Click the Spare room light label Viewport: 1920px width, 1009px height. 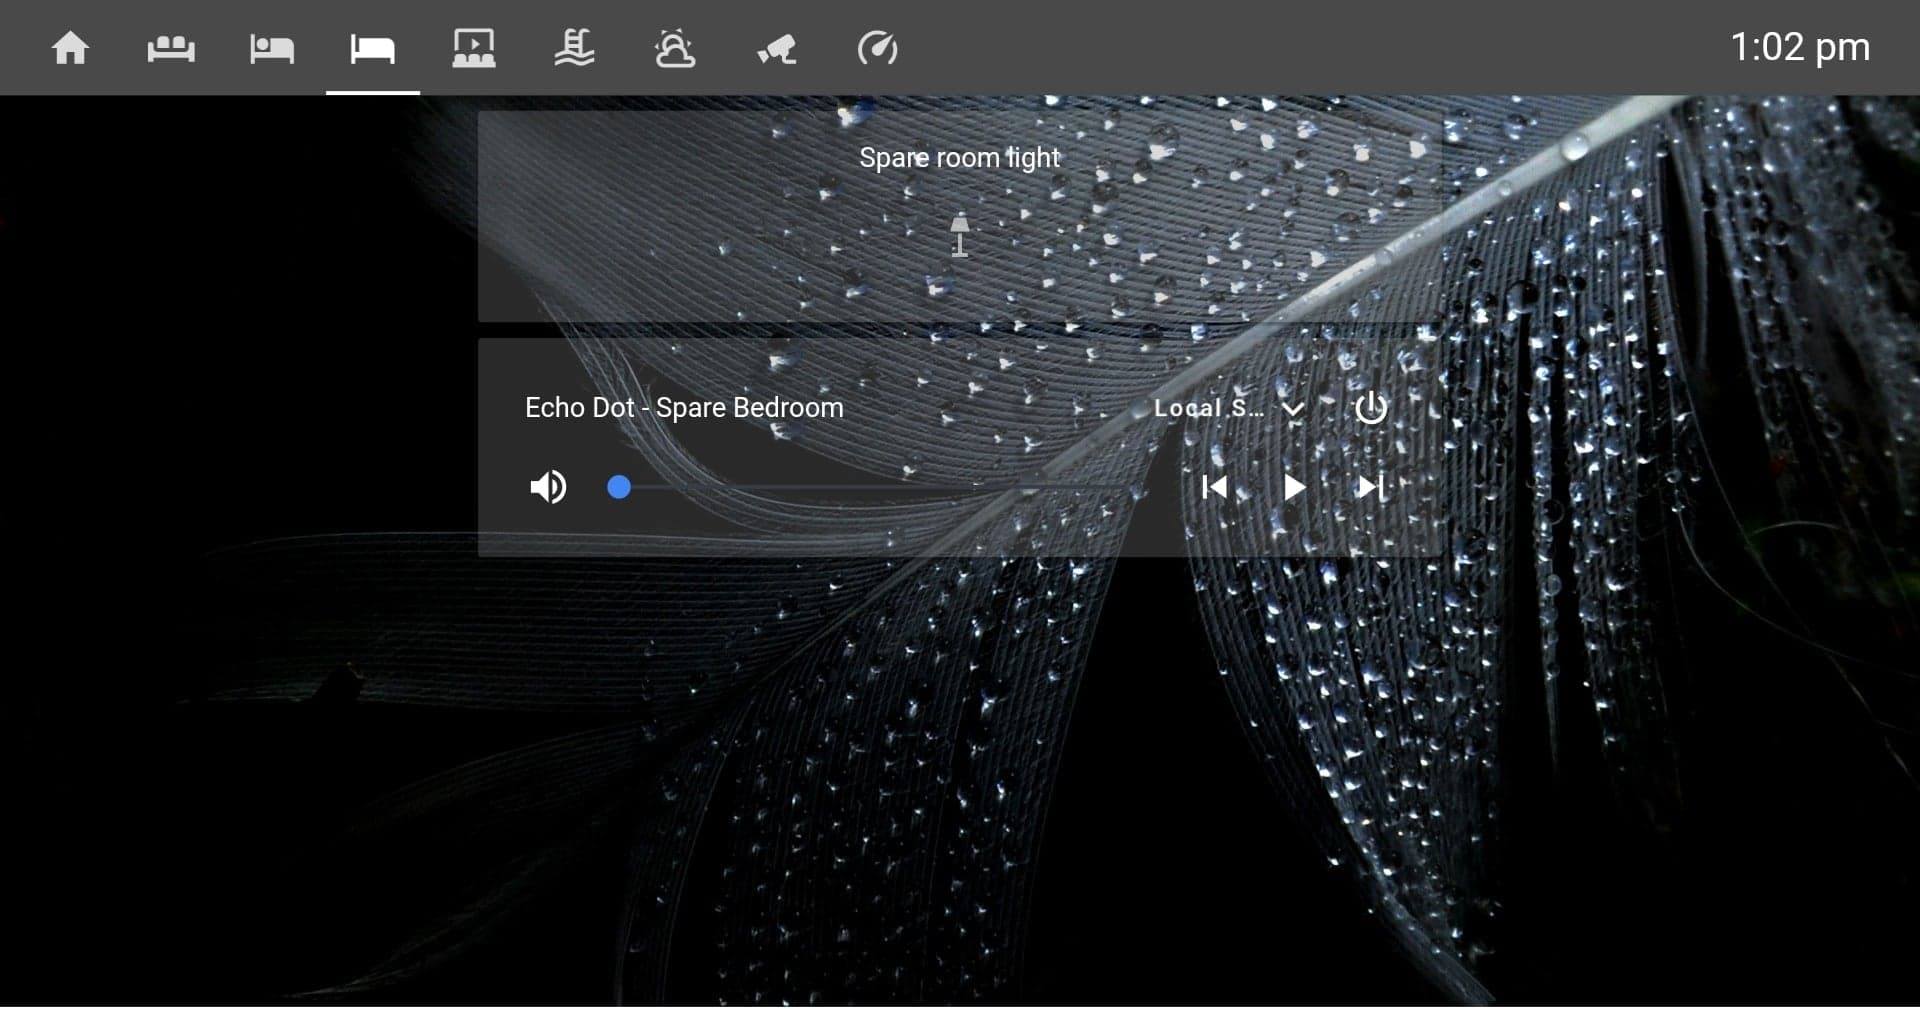pyautogui.click(x=960, y=158)
